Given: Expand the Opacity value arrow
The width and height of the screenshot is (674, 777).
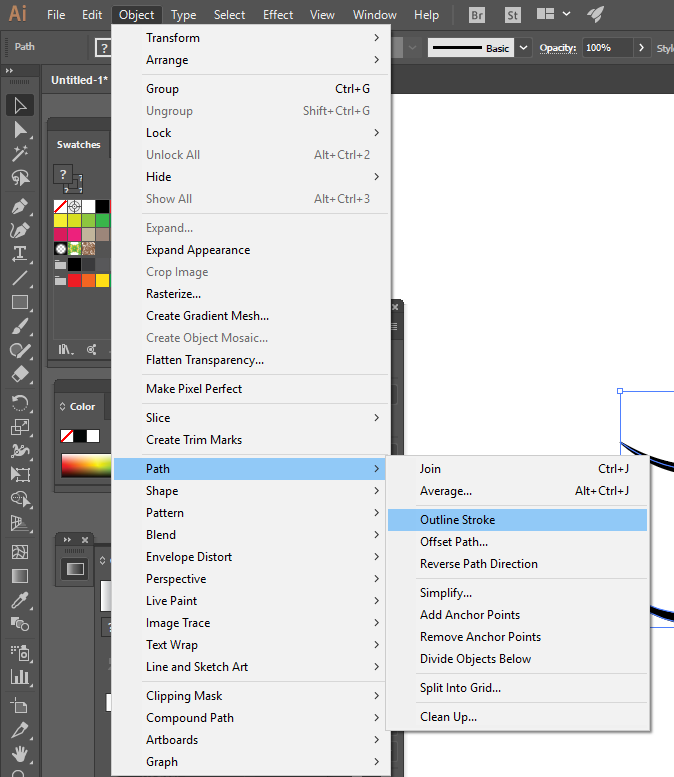Looking at the screenshot, I should tap(641, 48).
